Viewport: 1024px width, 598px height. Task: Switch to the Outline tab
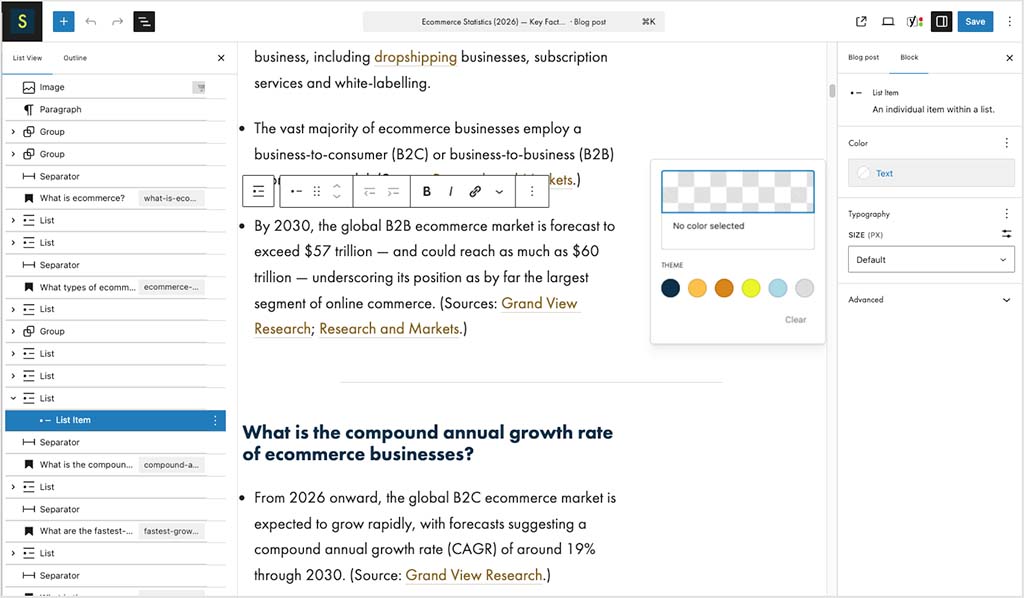(x=75, y=58)
